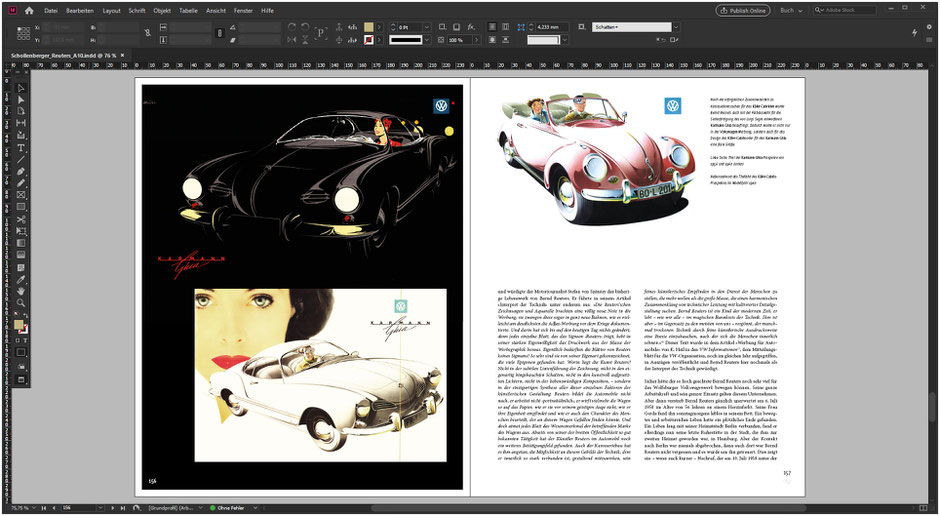
Task: Expand the stroke color options arrow
Action: (x=379, y=40)
